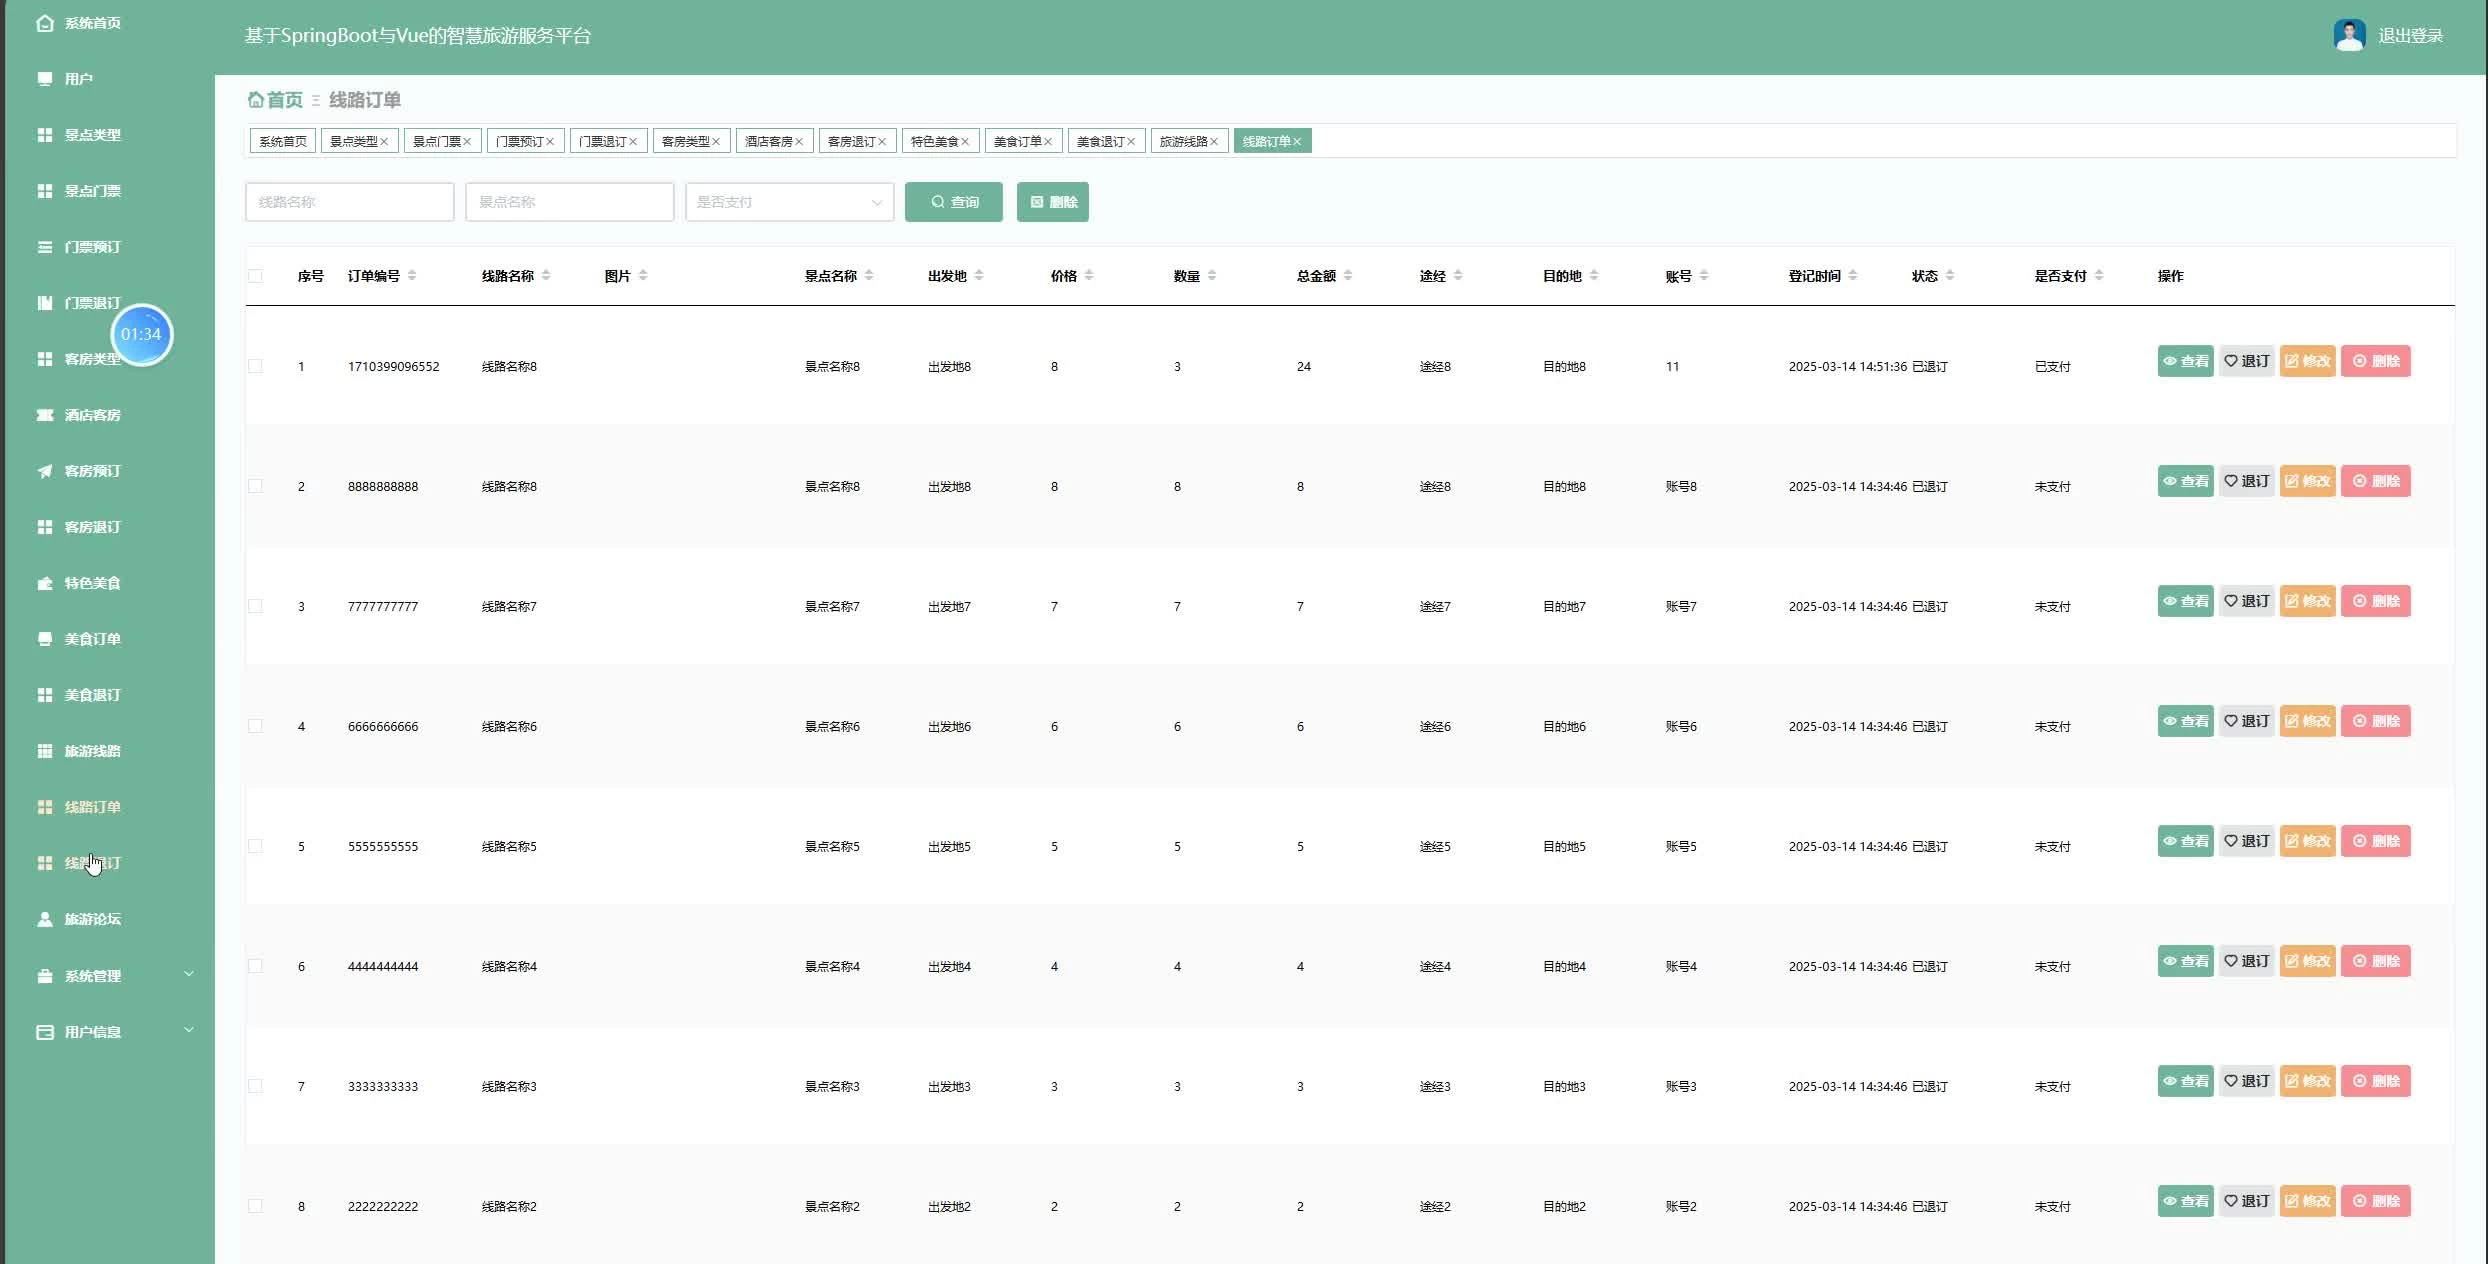The image size is (2488, 1264).
Task: Click the user avatar icon at top right
Action: [x=2348, y=35]
